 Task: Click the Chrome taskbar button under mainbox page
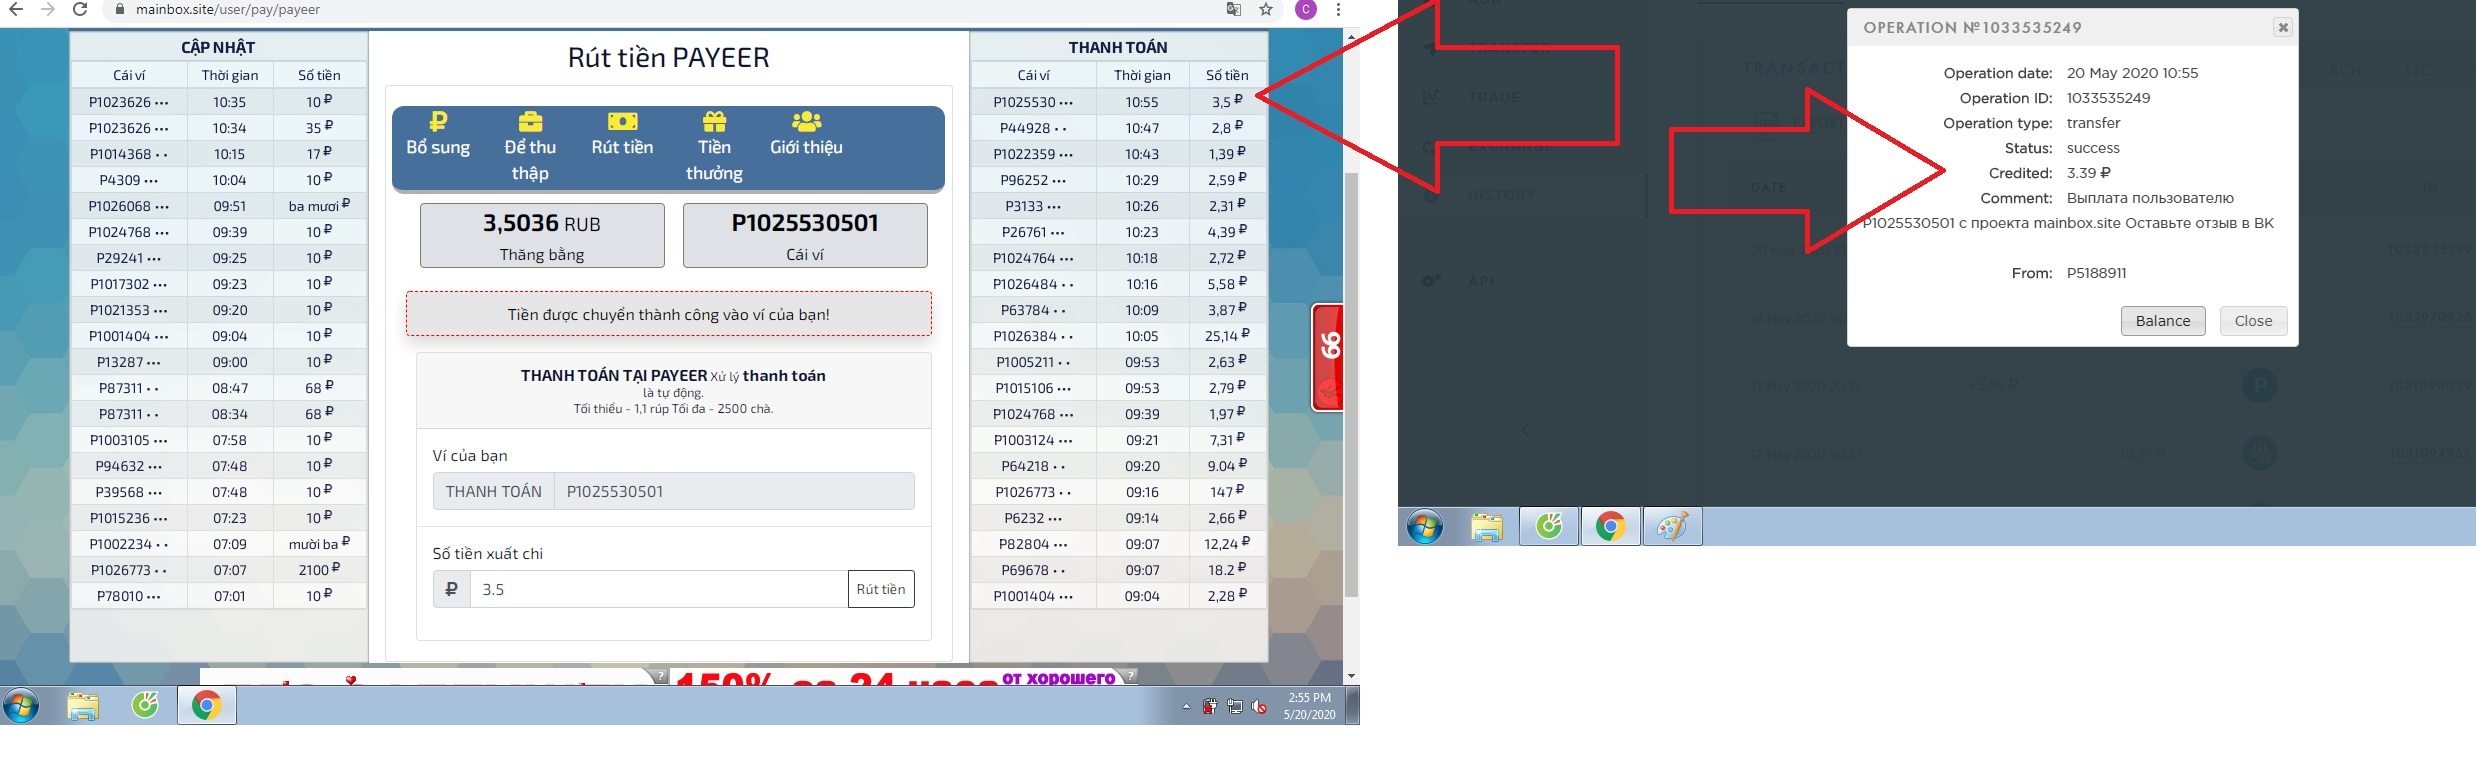coord(207,706)
